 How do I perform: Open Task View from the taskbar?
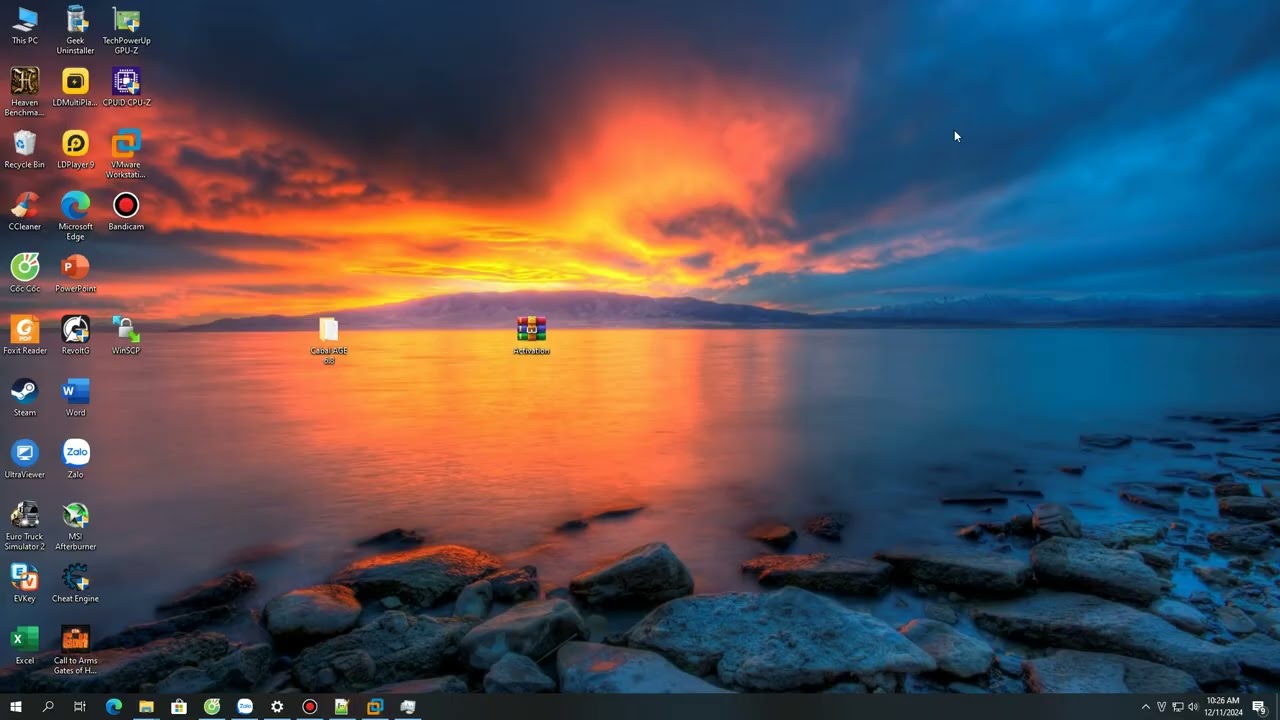[x=80, y=707]
